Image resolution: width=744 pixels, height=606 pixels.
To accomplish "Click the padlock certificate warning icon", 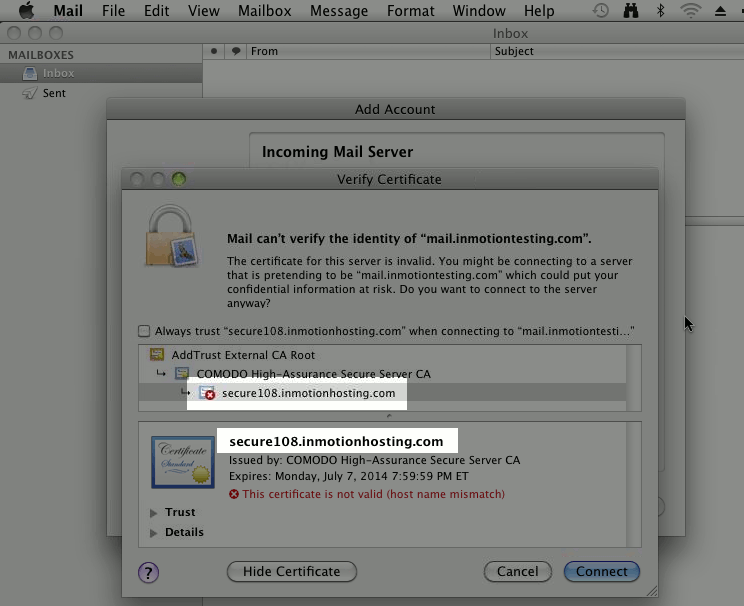I will click(171, 236).
